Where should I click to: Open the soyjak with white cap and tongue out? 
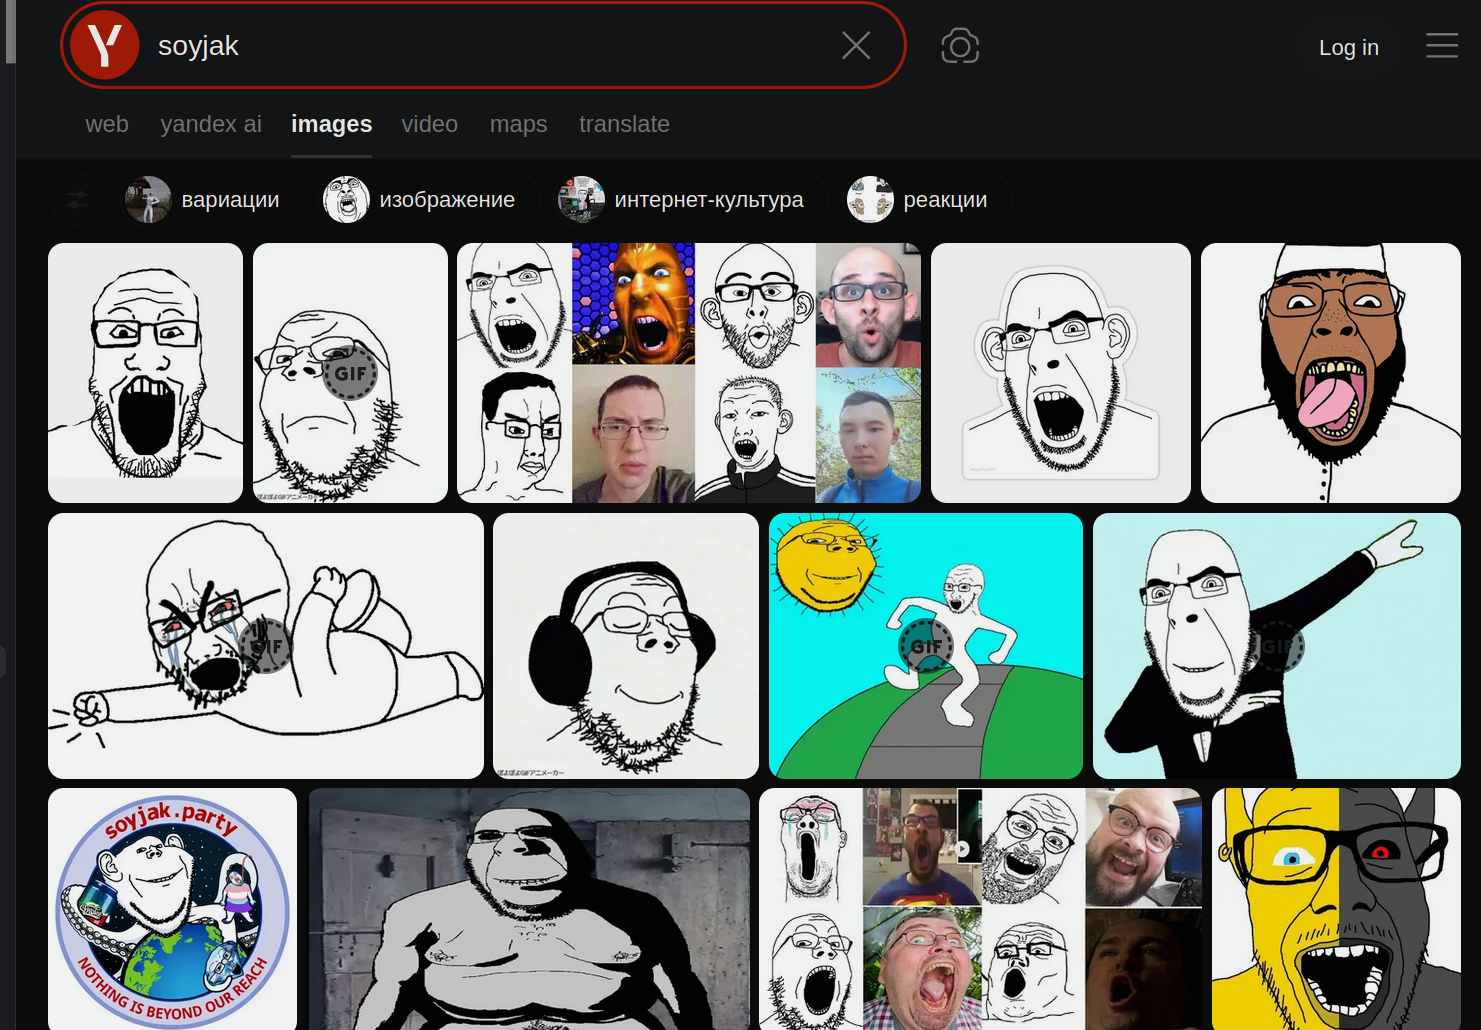[x=1331, y=373]
